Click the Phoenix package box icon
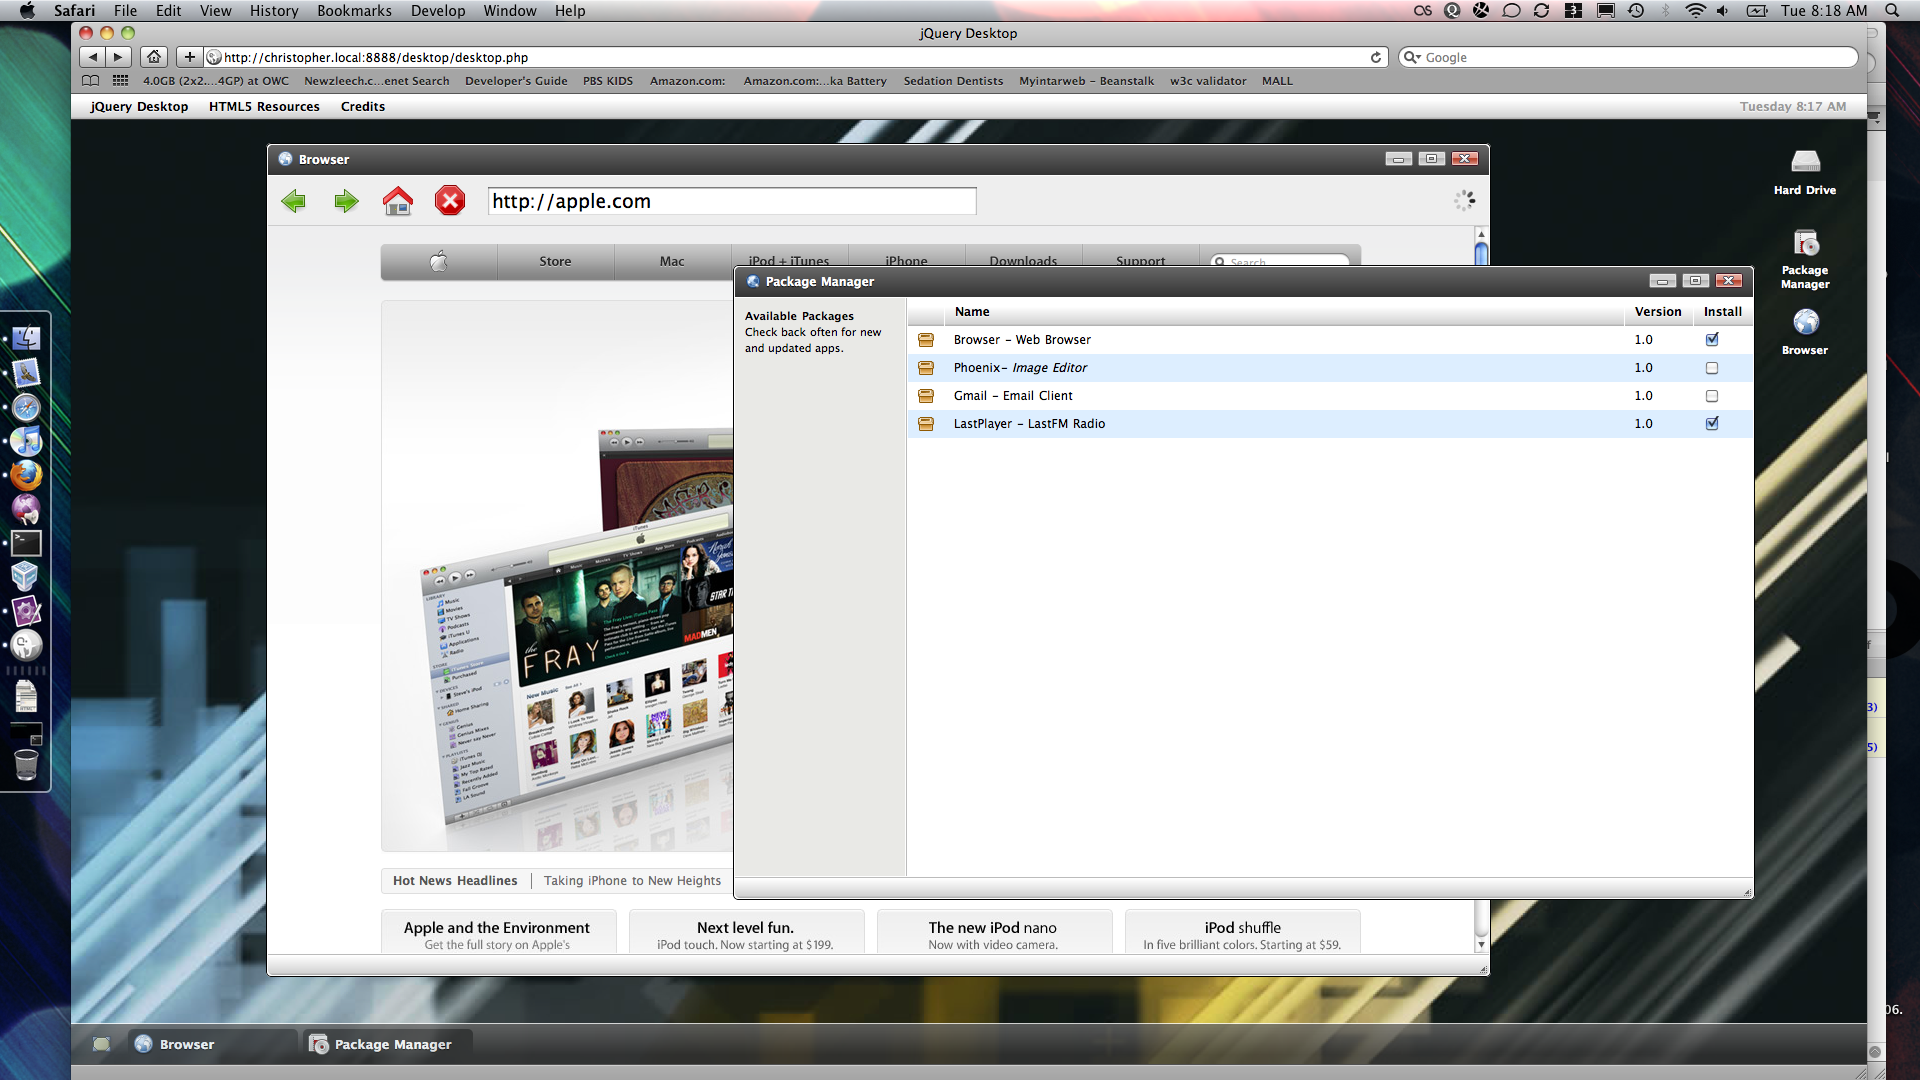The width and height of the screenshot is (1920, 1080). [x=926, y=368]
